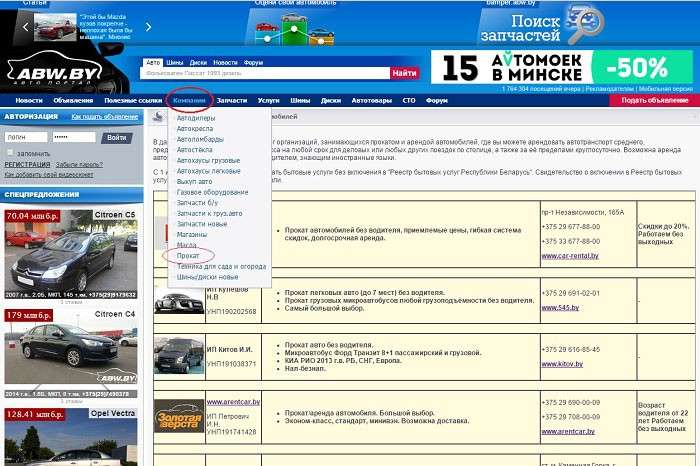Select the Авто search tab

tap(153, 62)
